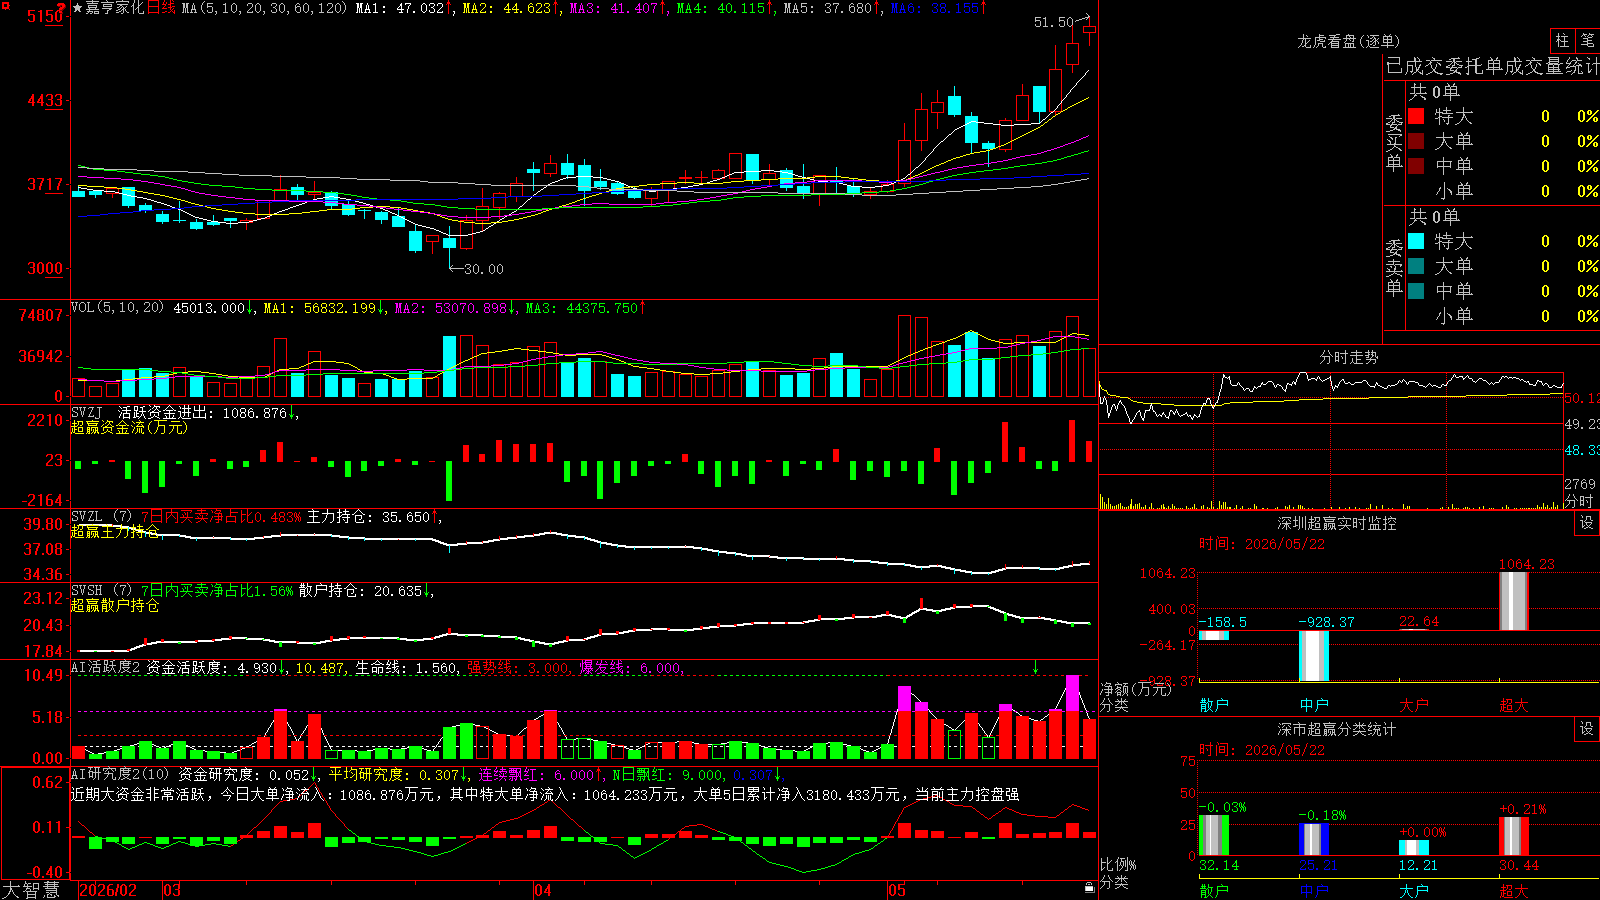
Task: Select the VOL(5,10,20) indicator label
Action: (x=117, y=308)
